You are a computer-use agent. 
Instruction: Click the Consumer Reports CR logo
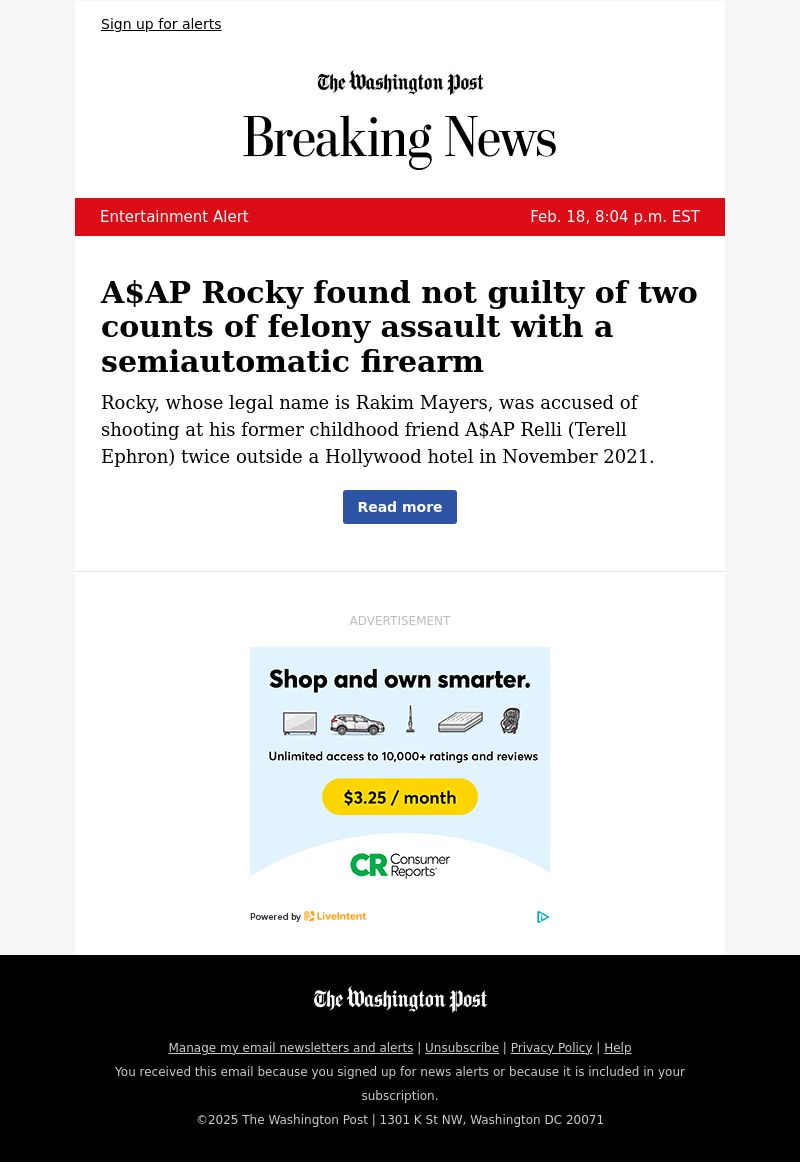point(400,865)
